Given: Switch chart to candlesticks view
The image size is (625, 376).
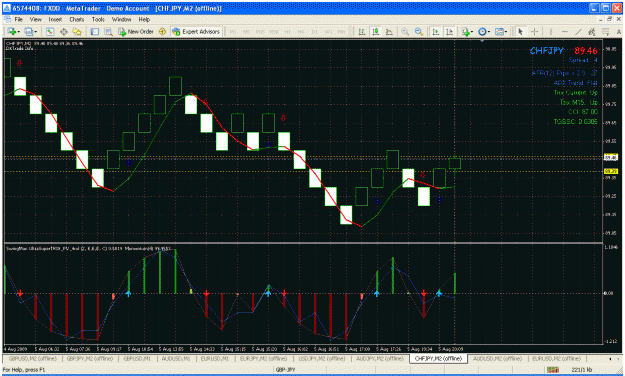Looking at the screenshot, I should pyautogui.click(x=375, y=31).
